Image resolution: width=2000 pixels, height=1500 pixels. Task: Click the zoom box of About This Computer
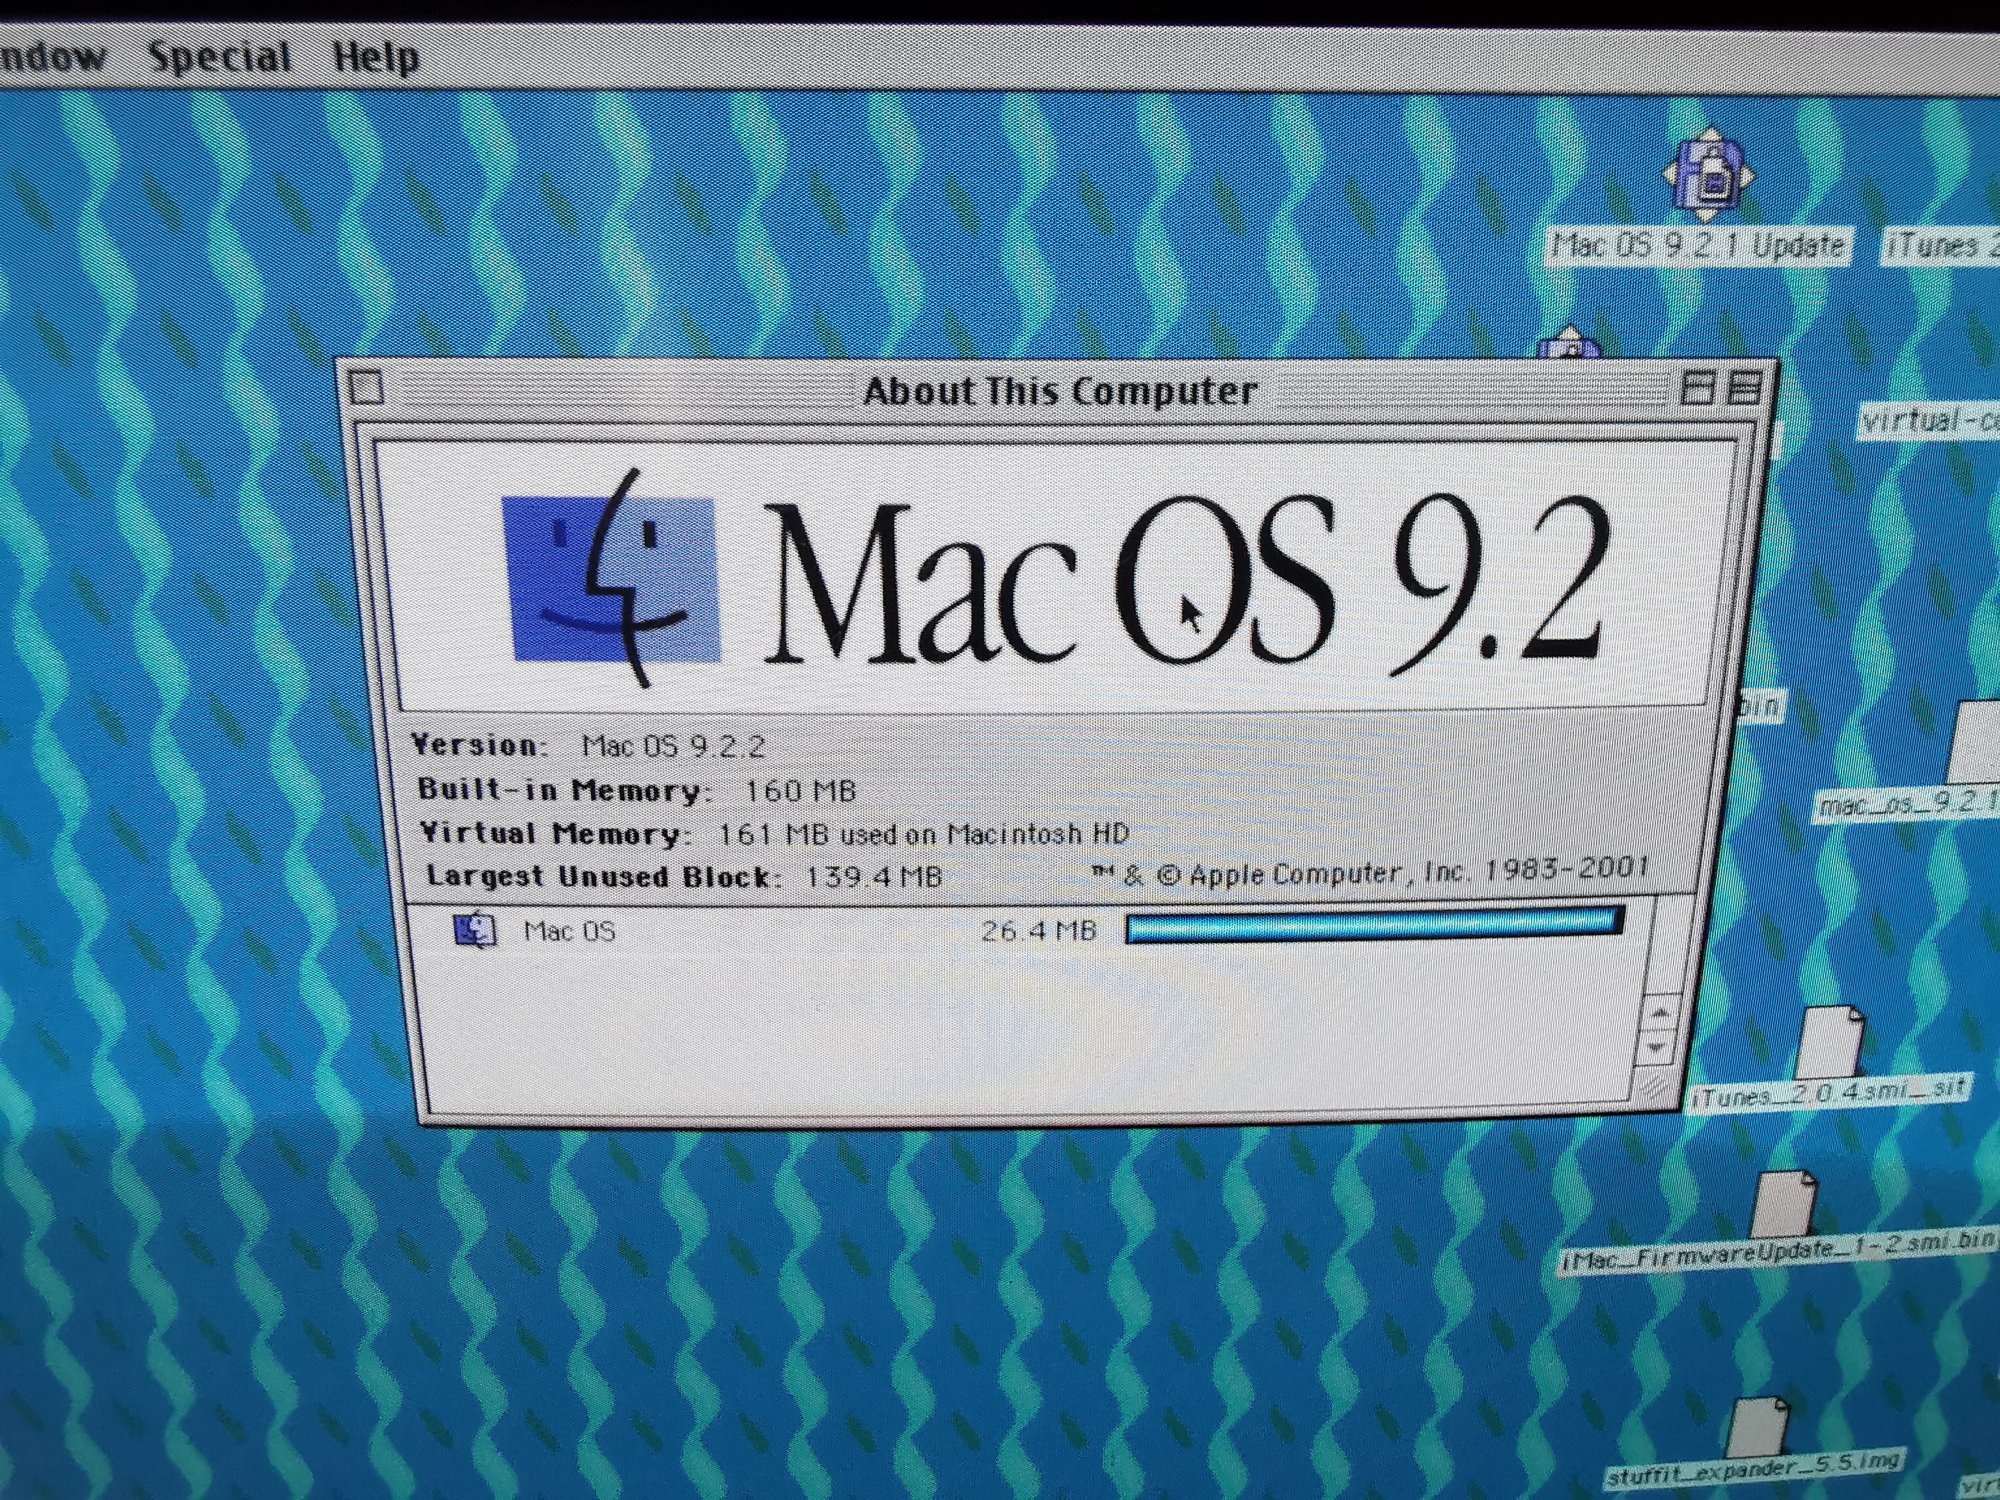pos(1697,387)
